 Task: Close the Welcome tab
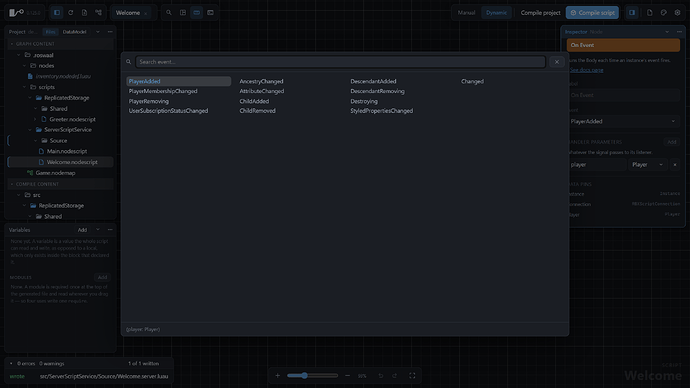(146, 13)
